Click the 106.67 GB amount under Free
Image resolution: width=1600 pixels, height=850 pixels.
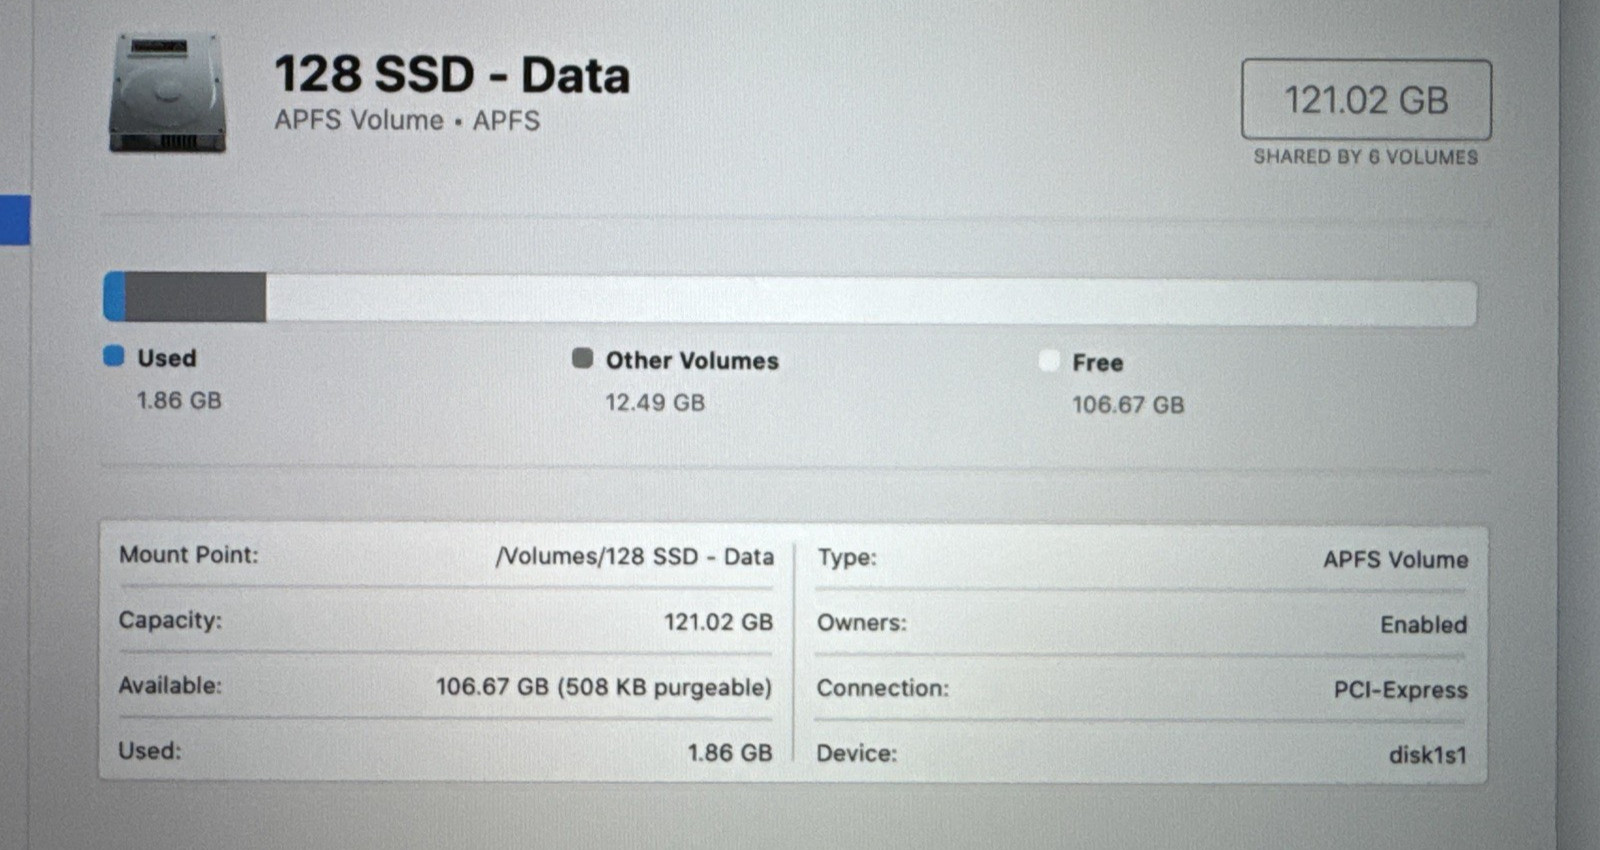1128,405
